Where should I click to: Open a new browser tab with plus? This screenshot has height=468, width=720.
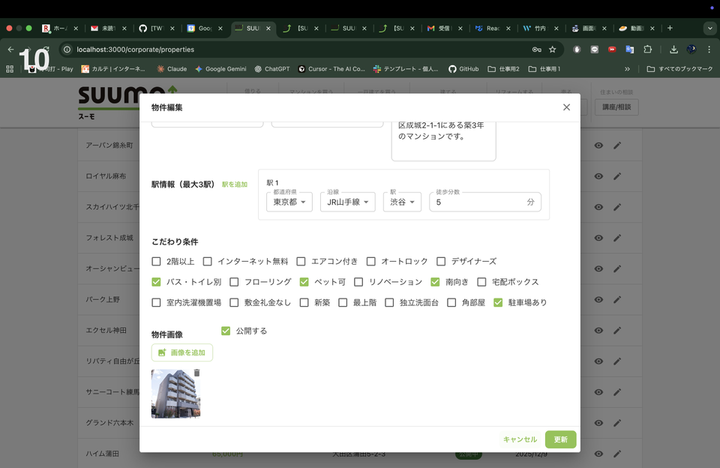point(670,28)
